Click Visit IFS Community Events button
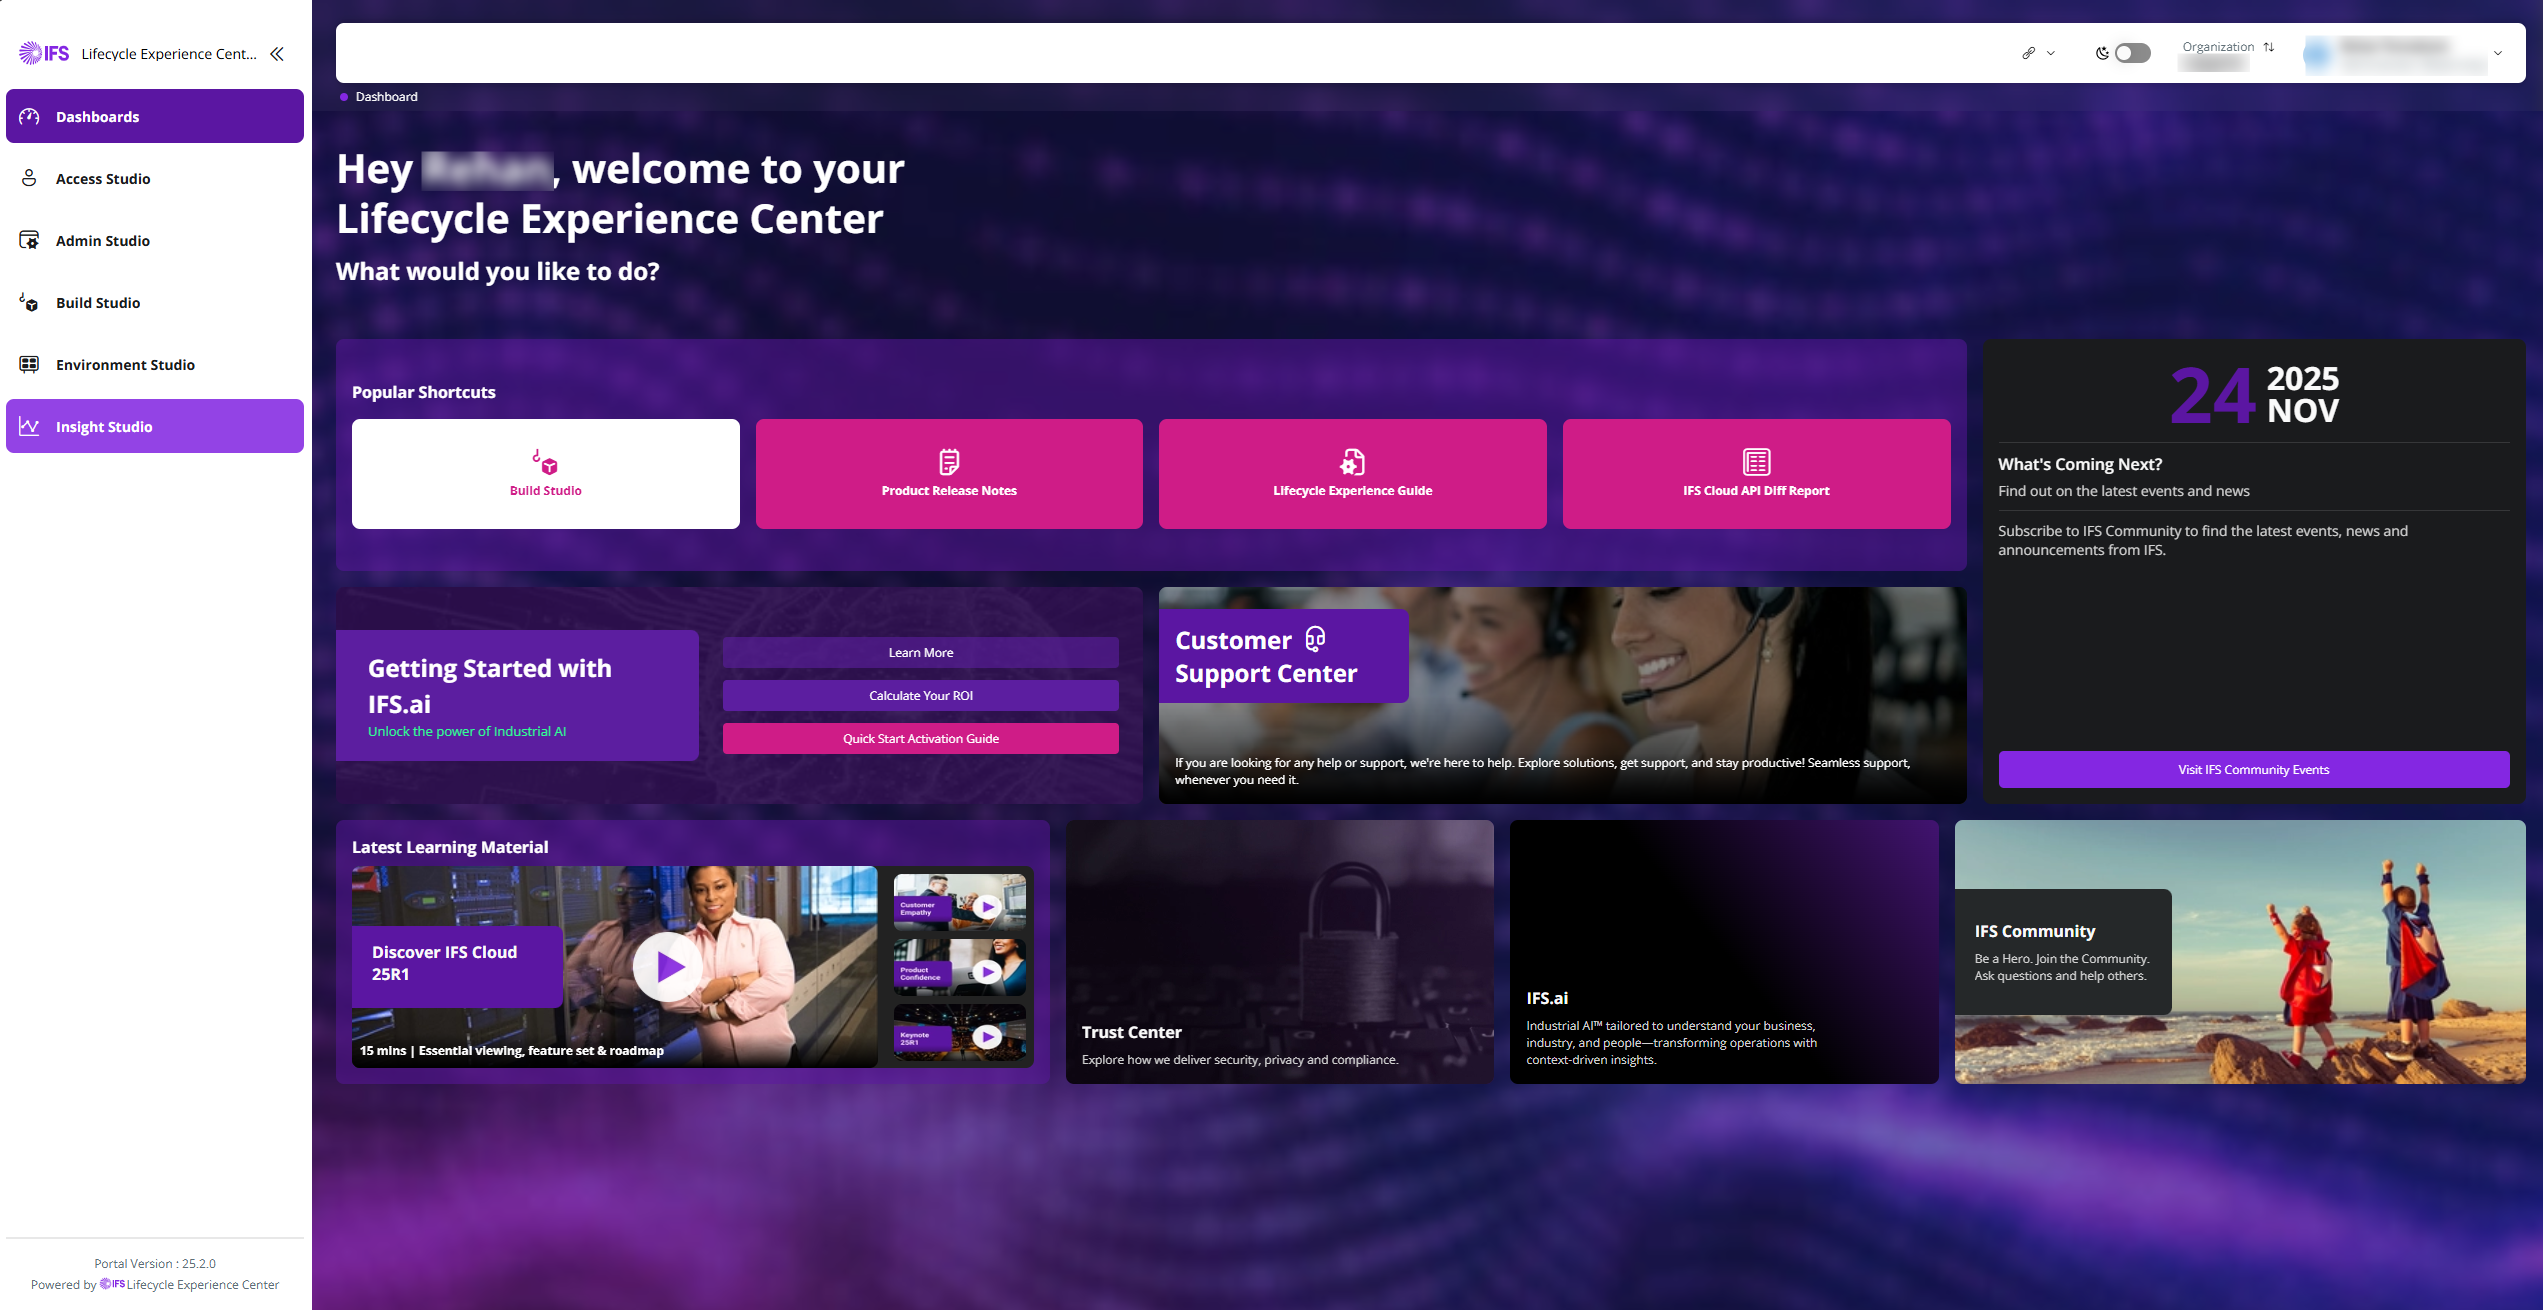Viewport: 2543px width, 1310px height. (x=2253, y=769)
